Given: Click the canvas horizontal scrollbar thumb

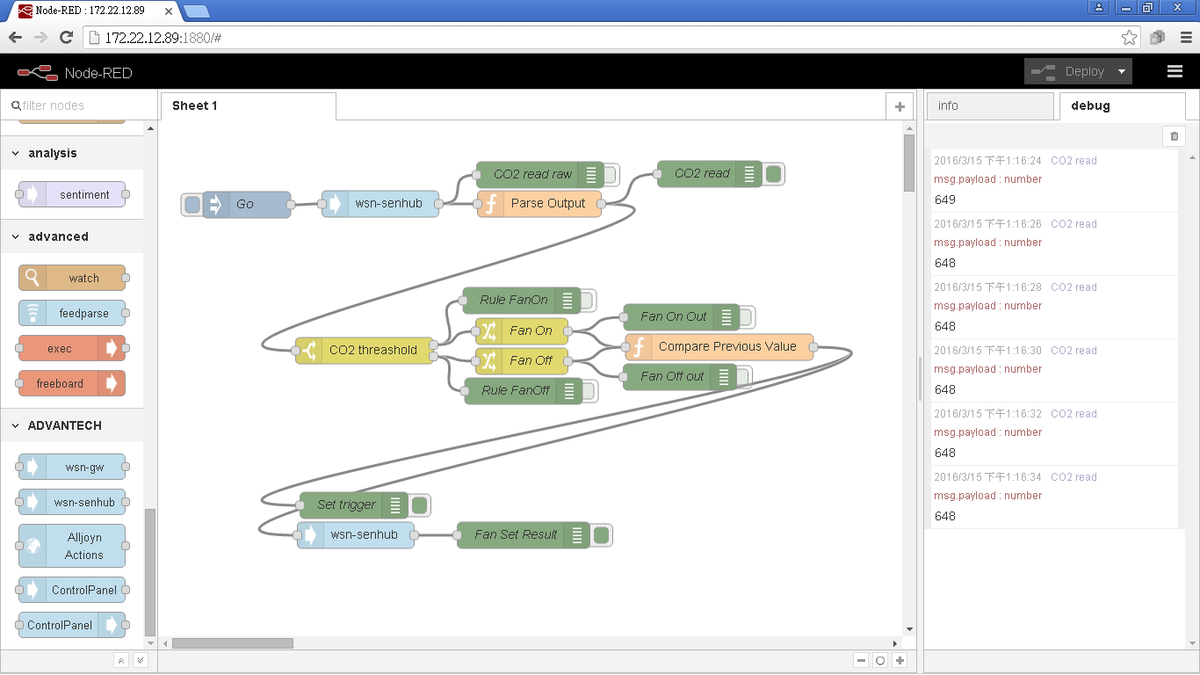Looking at the screenshot, I should pyautogui.click(x=232, y=643).
